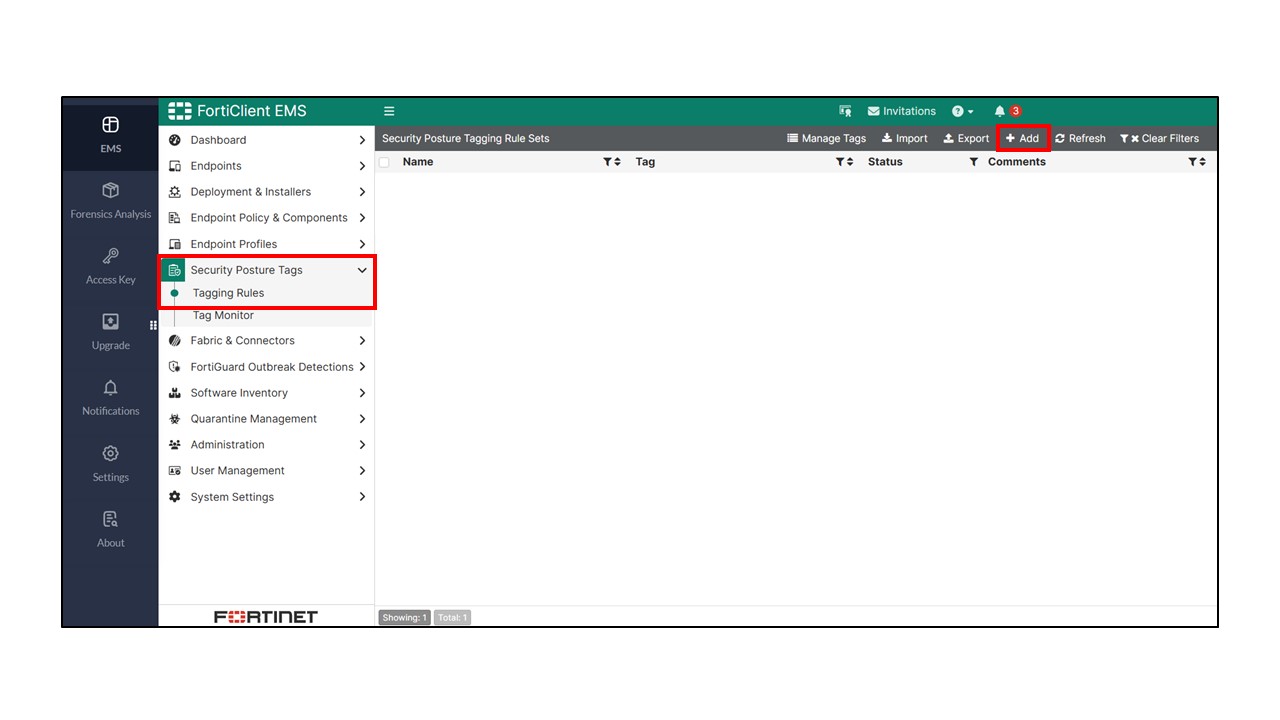The width and height of the screenshot is (1280, 720).
Task: Expand User Management chevron
Action: coord(362,471)
